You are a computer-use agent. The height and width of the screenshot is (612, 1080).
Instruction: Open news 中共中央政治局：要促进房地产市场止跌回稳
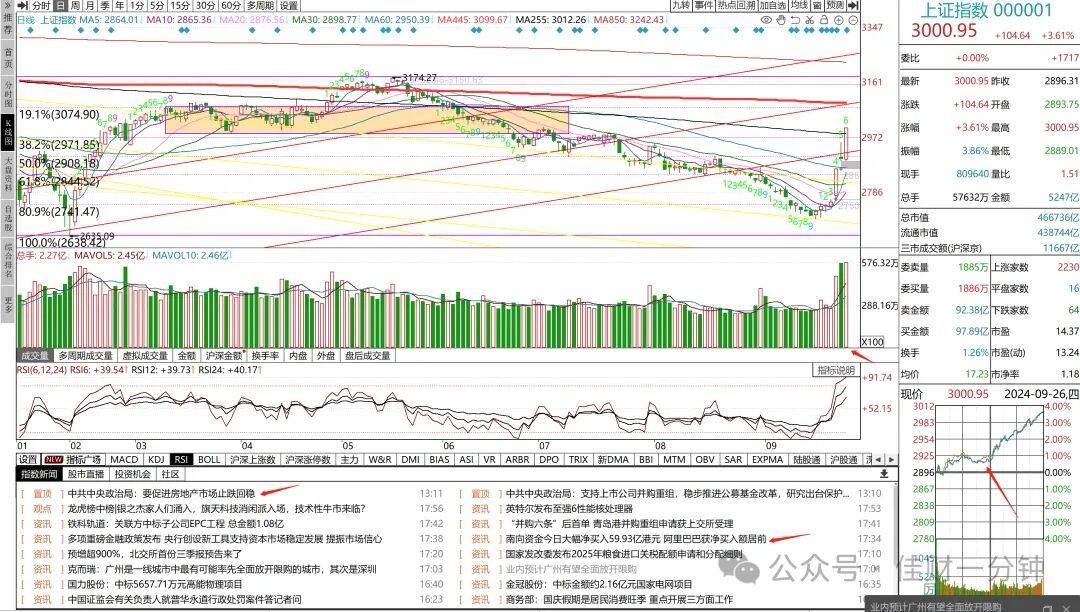161,494
